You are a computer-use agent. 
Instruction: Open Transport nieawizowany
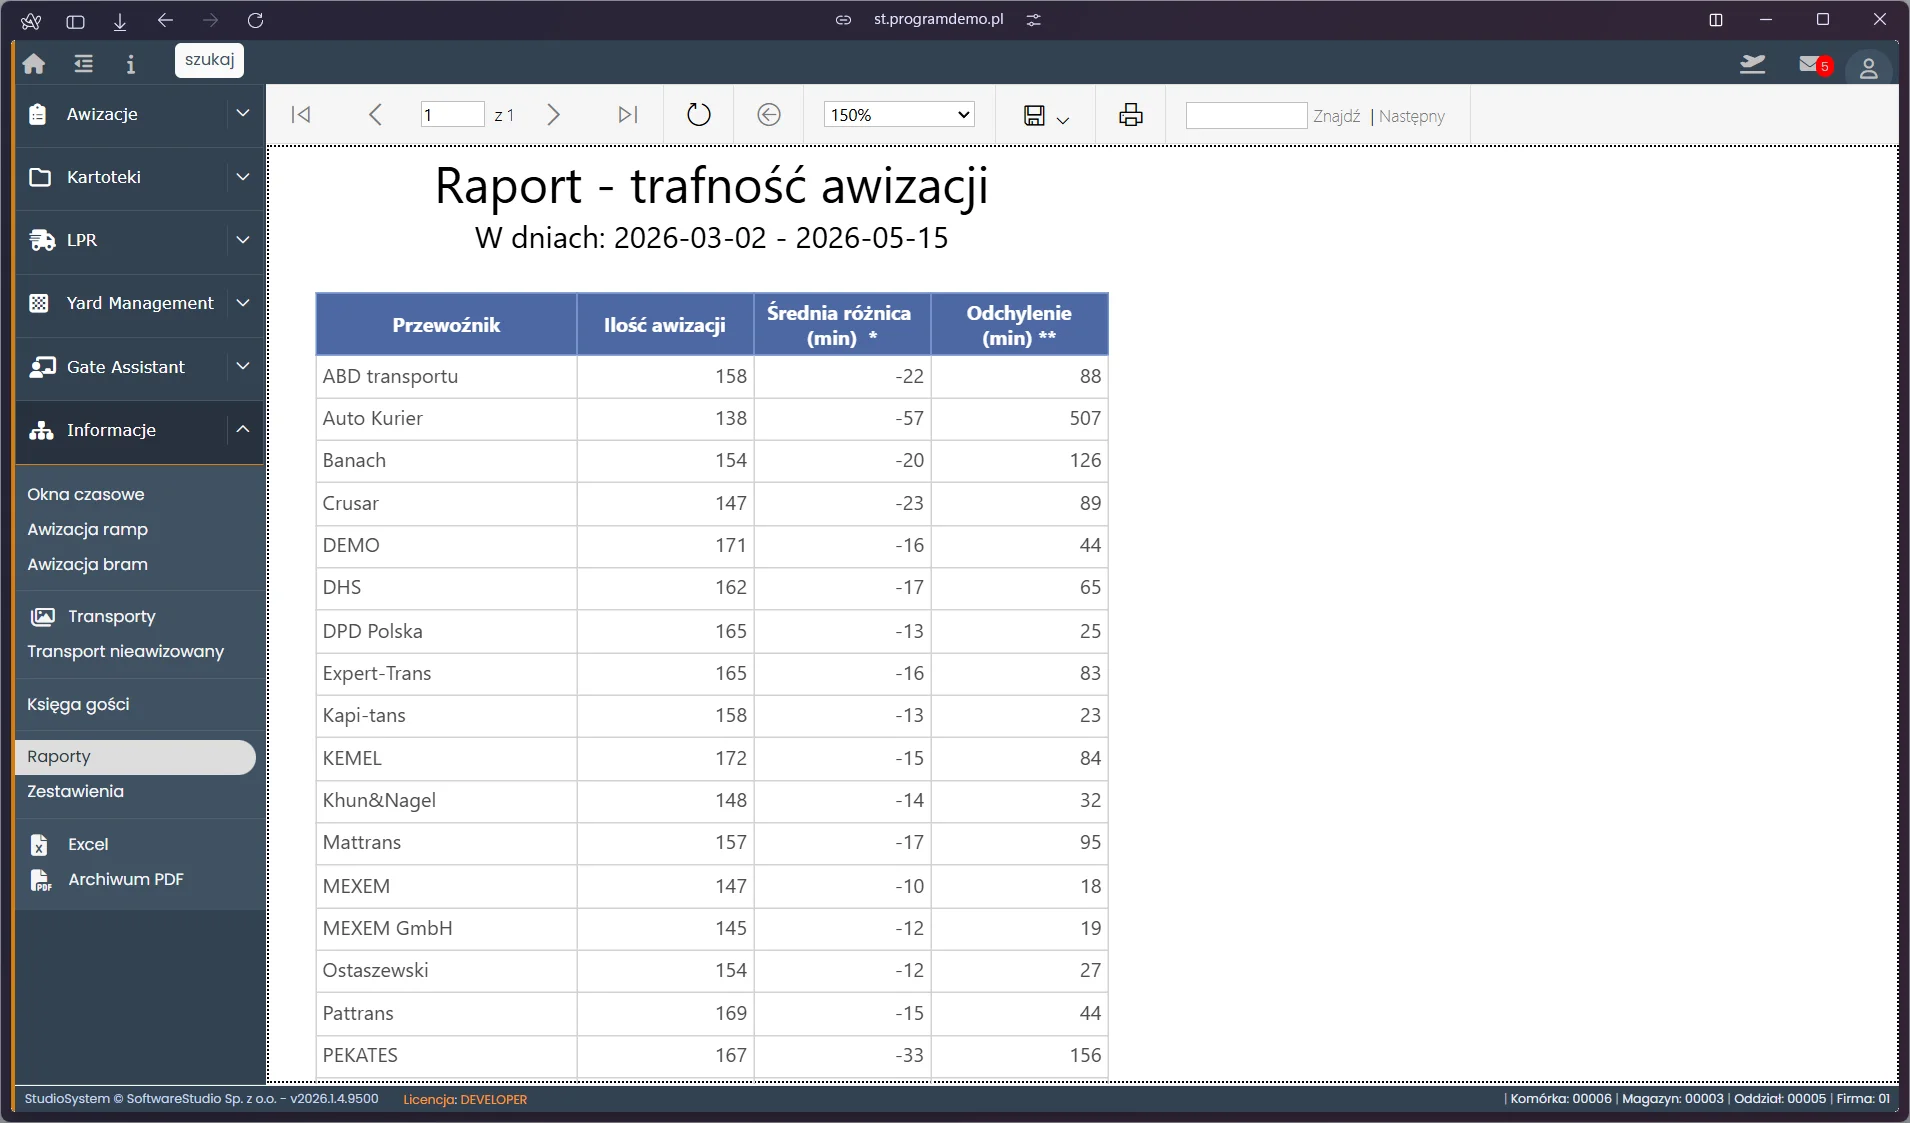(x=126, y=651)
